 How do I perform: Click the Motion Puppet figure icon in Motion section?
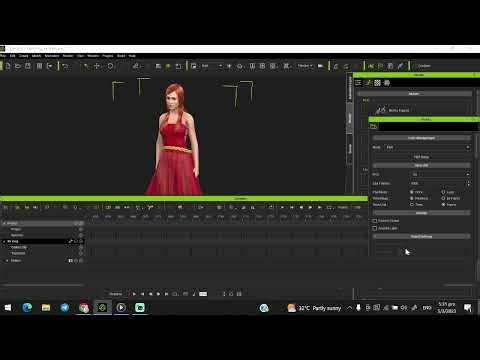(x=381, y=109)
